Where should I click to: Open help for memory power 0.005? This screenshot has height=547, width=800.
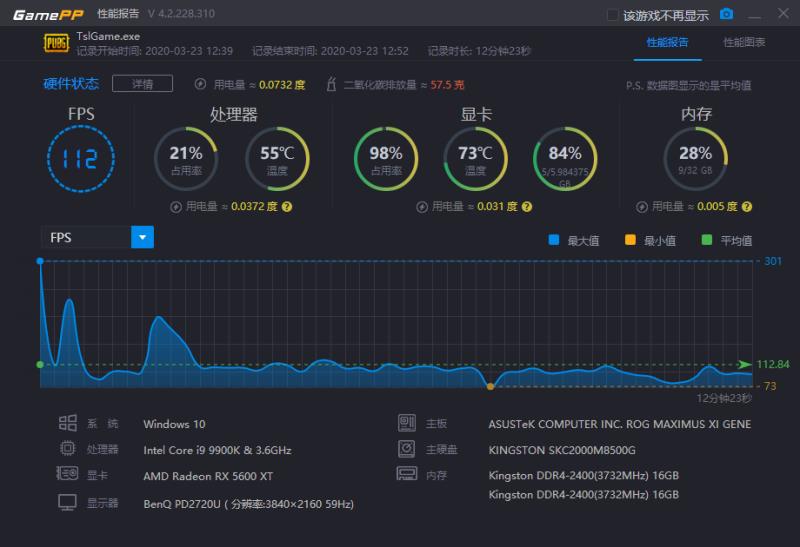[747, 207]
